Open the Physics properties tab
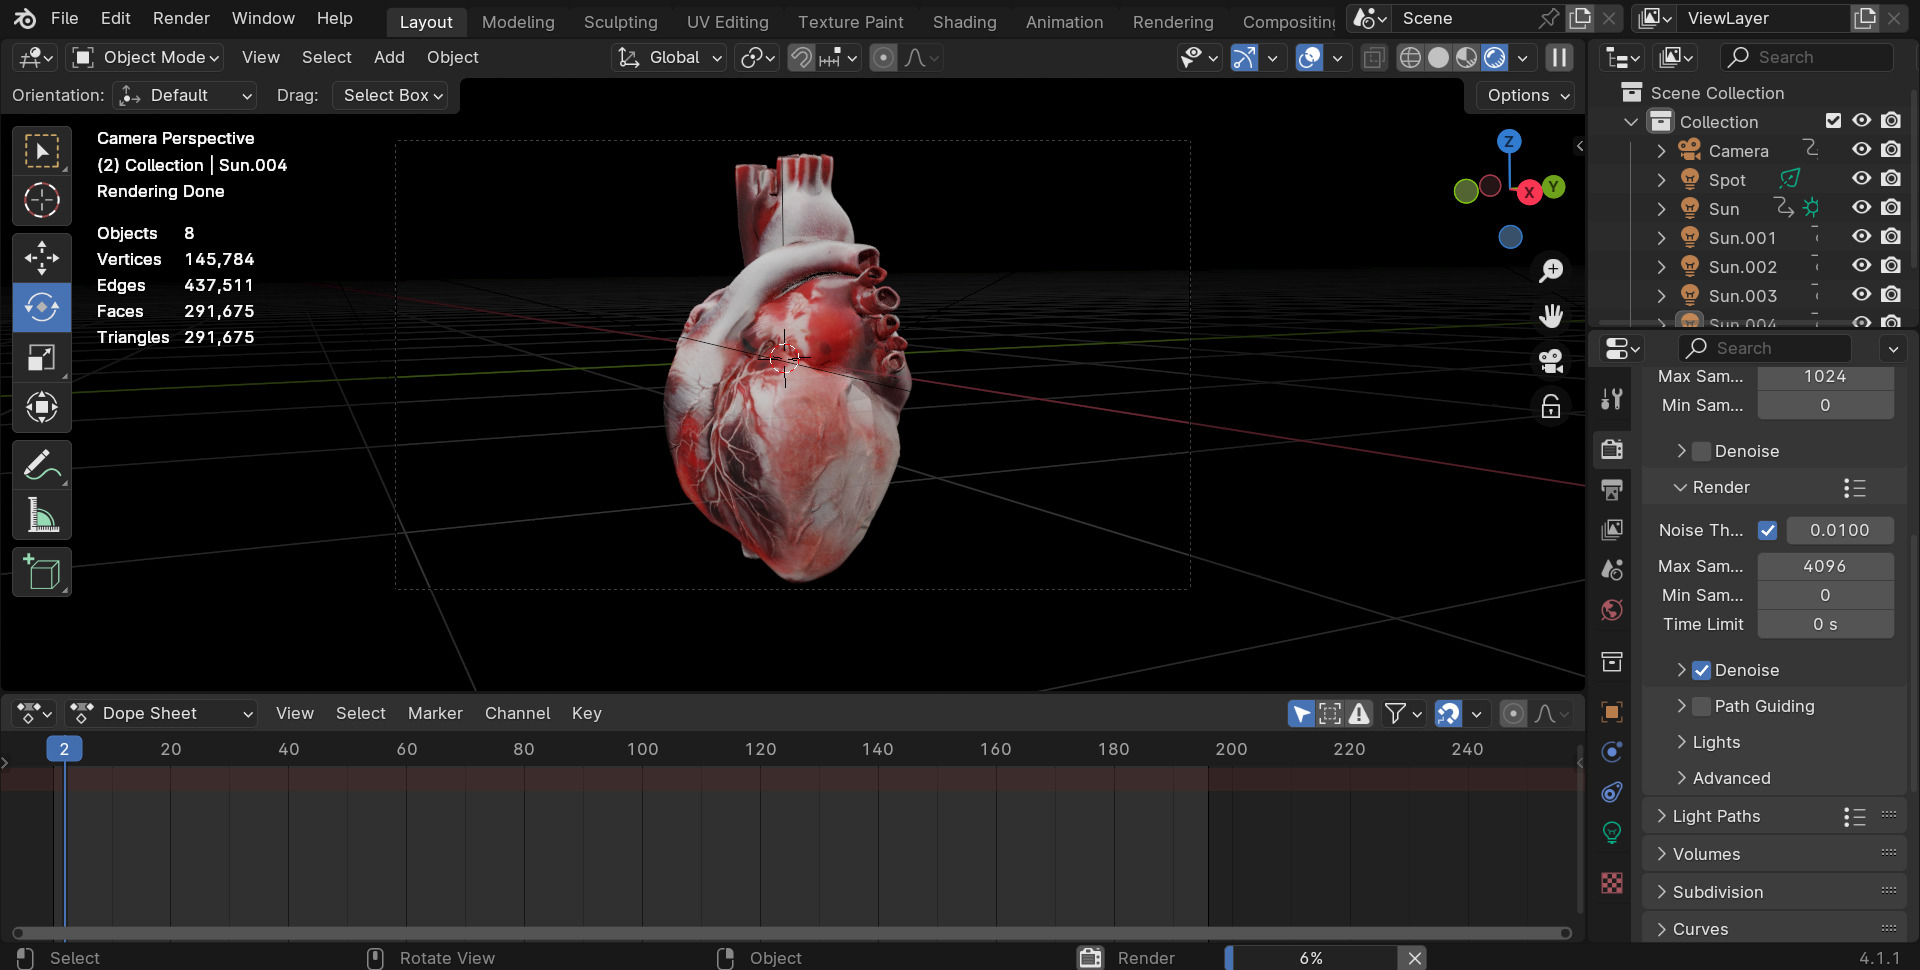The width and height of the screenshot is (1920, 970). [1612, 752]
